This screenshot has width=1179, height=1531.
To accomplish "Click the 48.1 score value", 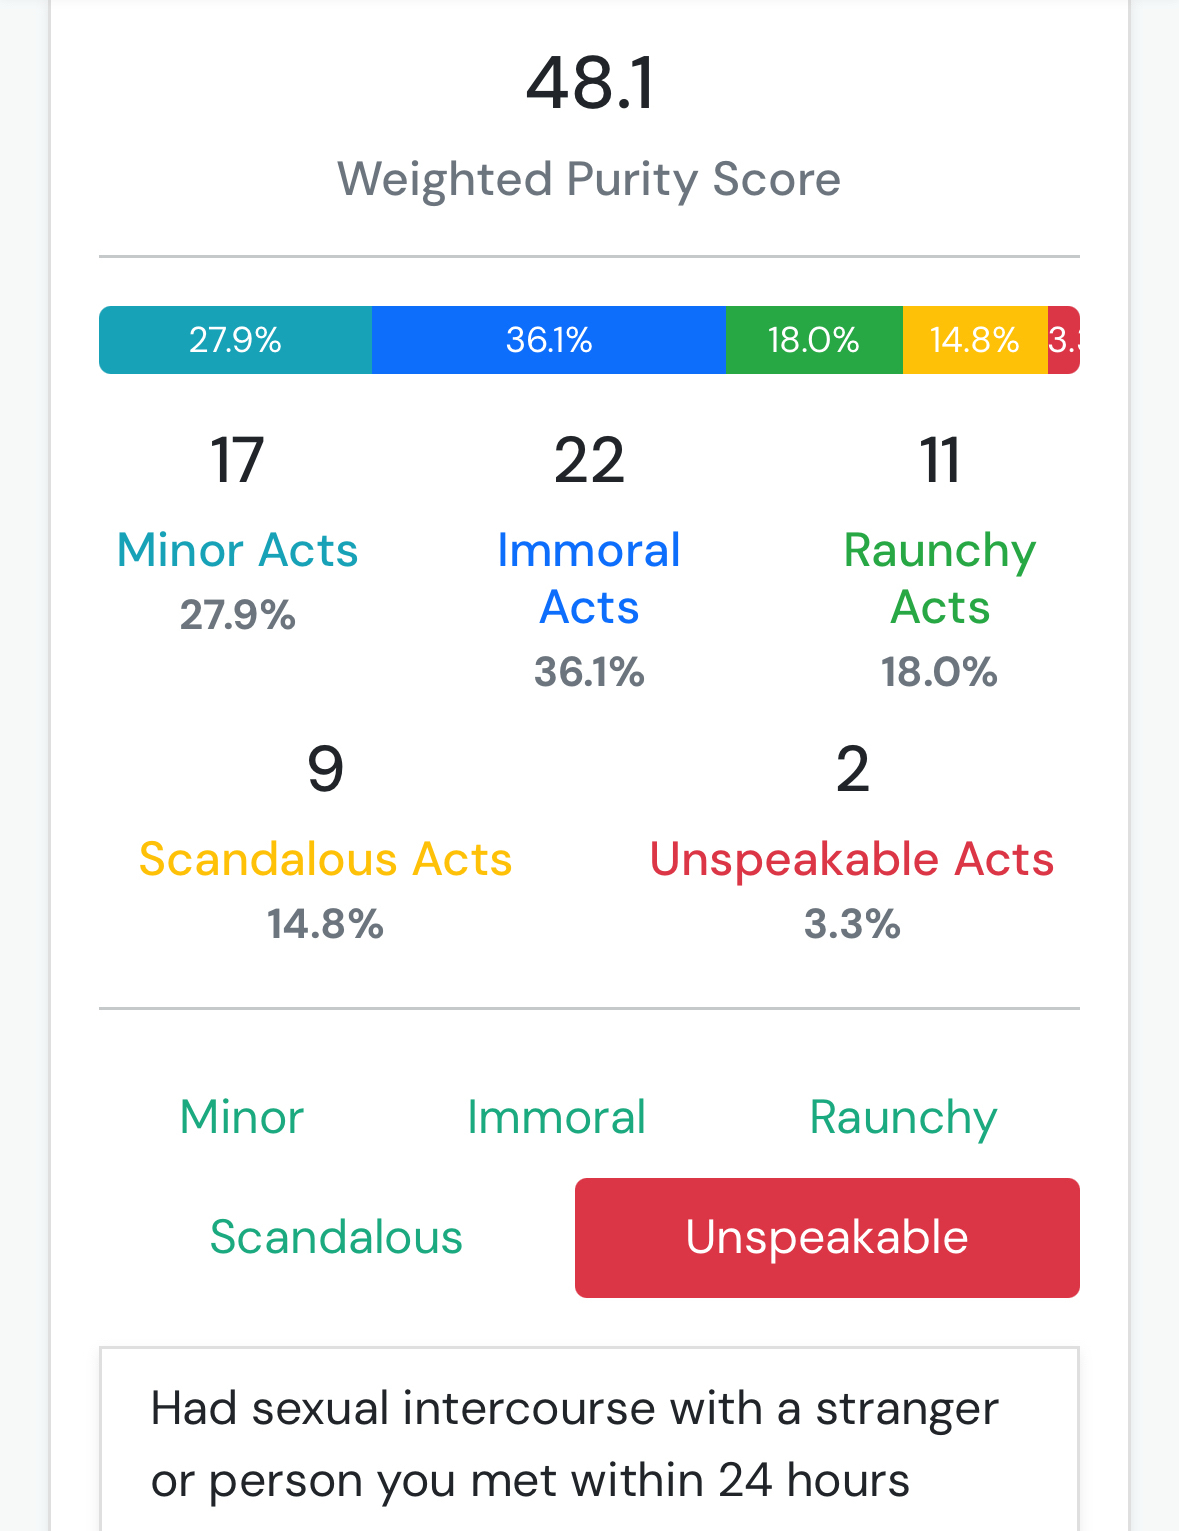I will [x=589, y=83].
